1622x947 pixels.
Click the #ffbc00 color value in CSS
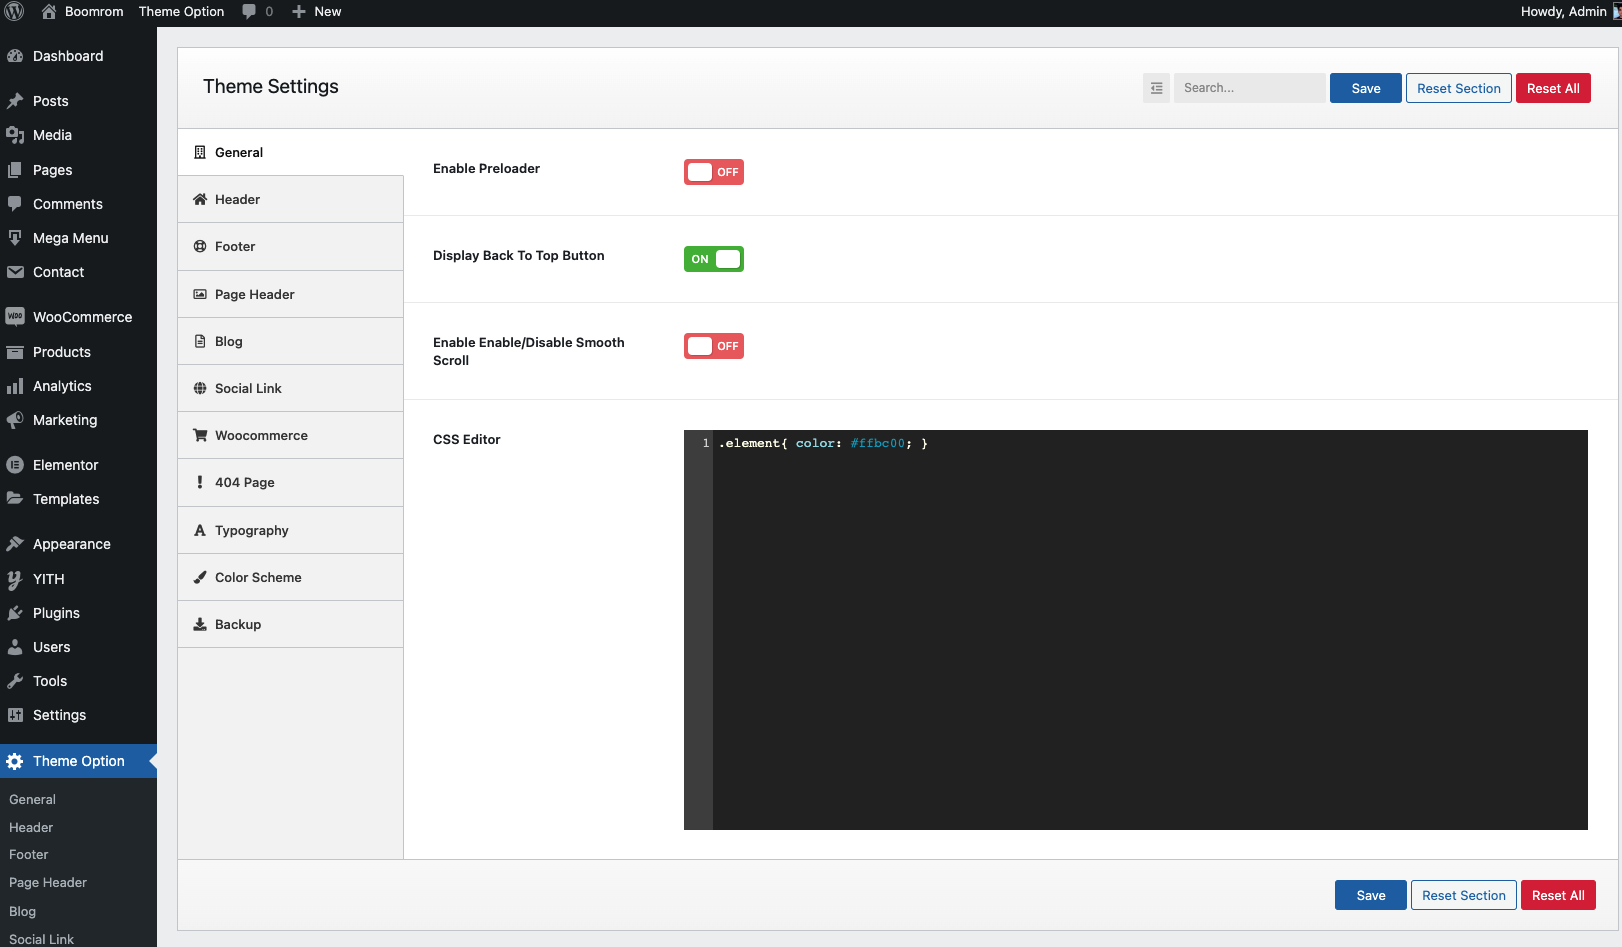(877, 443)
